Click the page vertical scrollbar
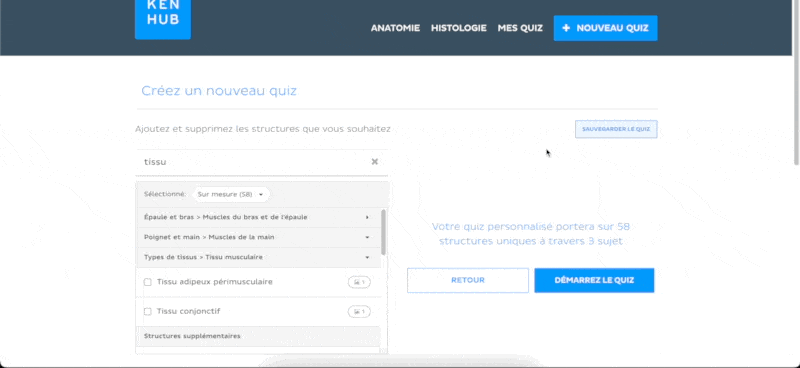Viewport: 800px width, 368px height. pyautogui.click(x=796, y=82)
